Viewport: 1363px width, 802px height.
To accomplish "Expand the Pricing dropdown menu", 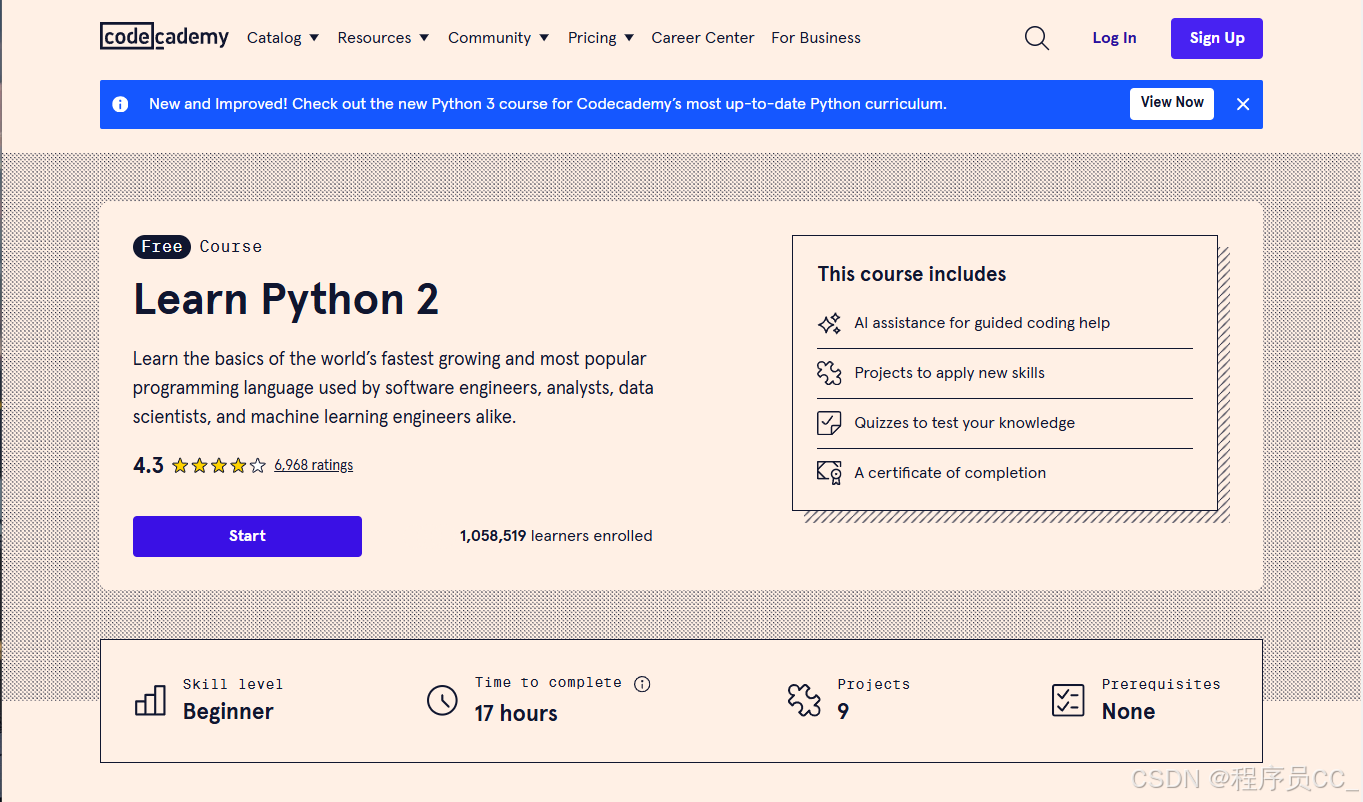I will (x=601, y=38).
